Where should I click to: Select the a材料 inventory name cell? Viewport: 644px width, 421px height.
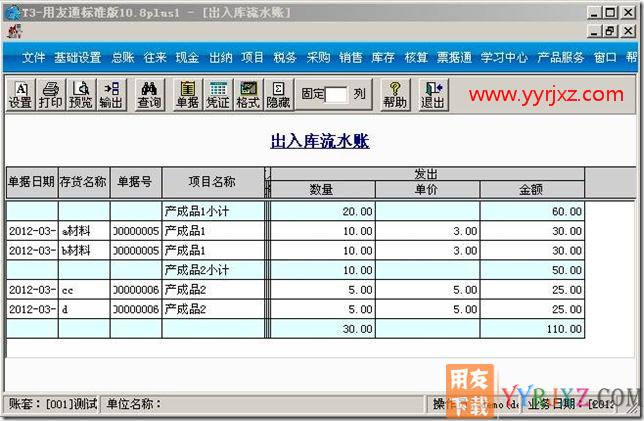click(84, 231)
